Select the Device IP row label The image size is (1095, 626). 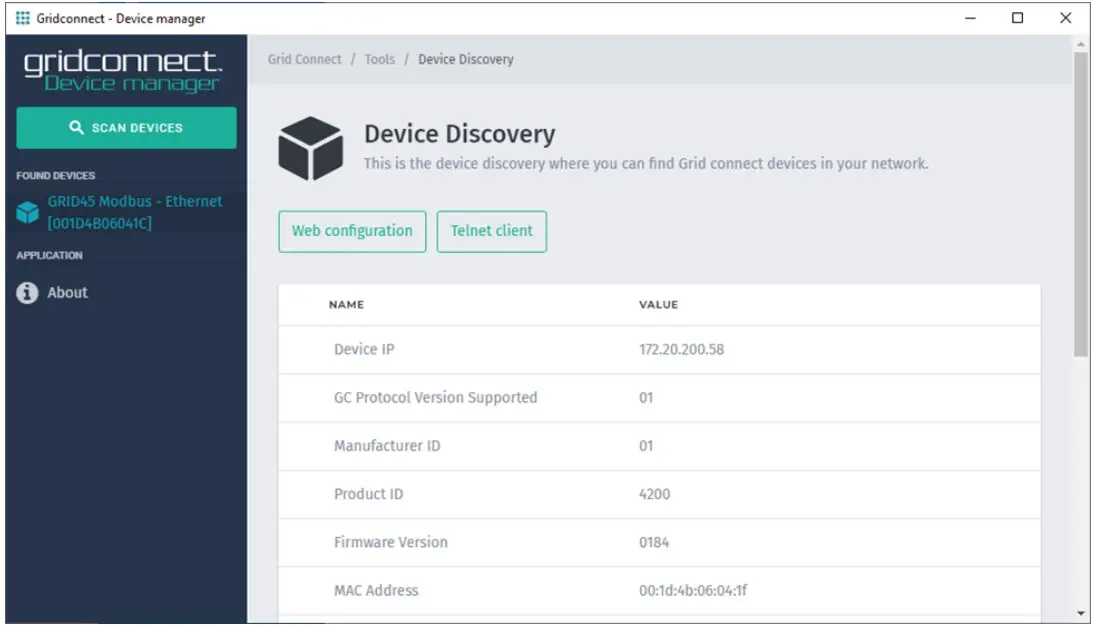(x=364, y=349)
